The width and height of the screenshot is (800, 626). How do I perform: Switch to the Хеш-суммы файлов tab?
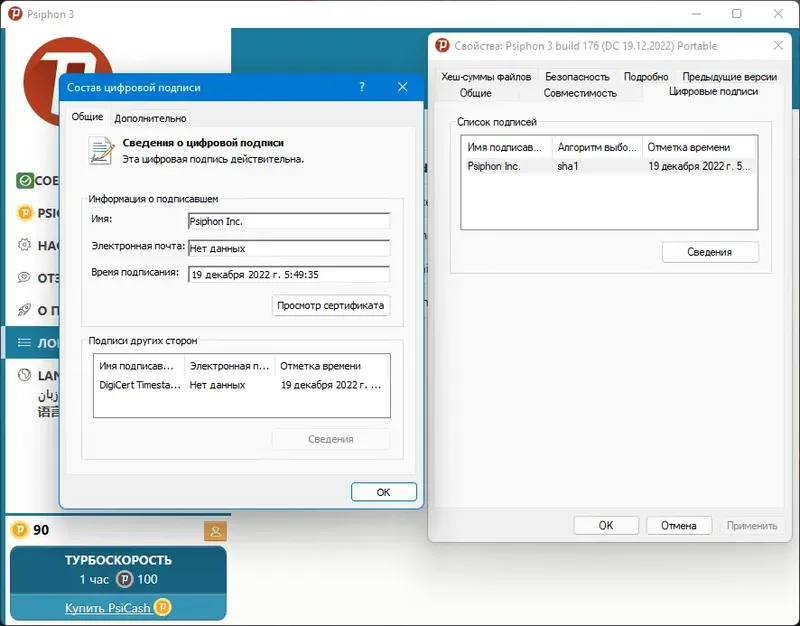tap(487, 75)
